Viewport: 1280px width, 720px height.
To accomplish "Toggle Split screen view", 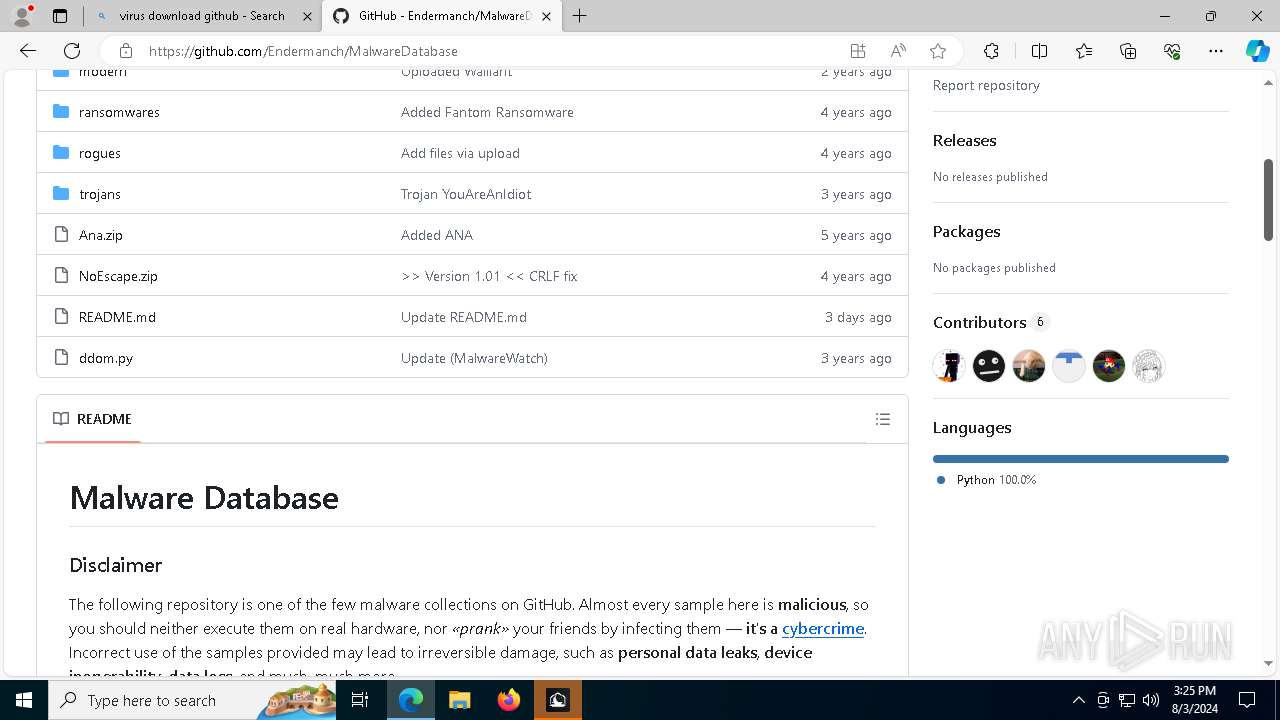I will [x=1039, y=51].
